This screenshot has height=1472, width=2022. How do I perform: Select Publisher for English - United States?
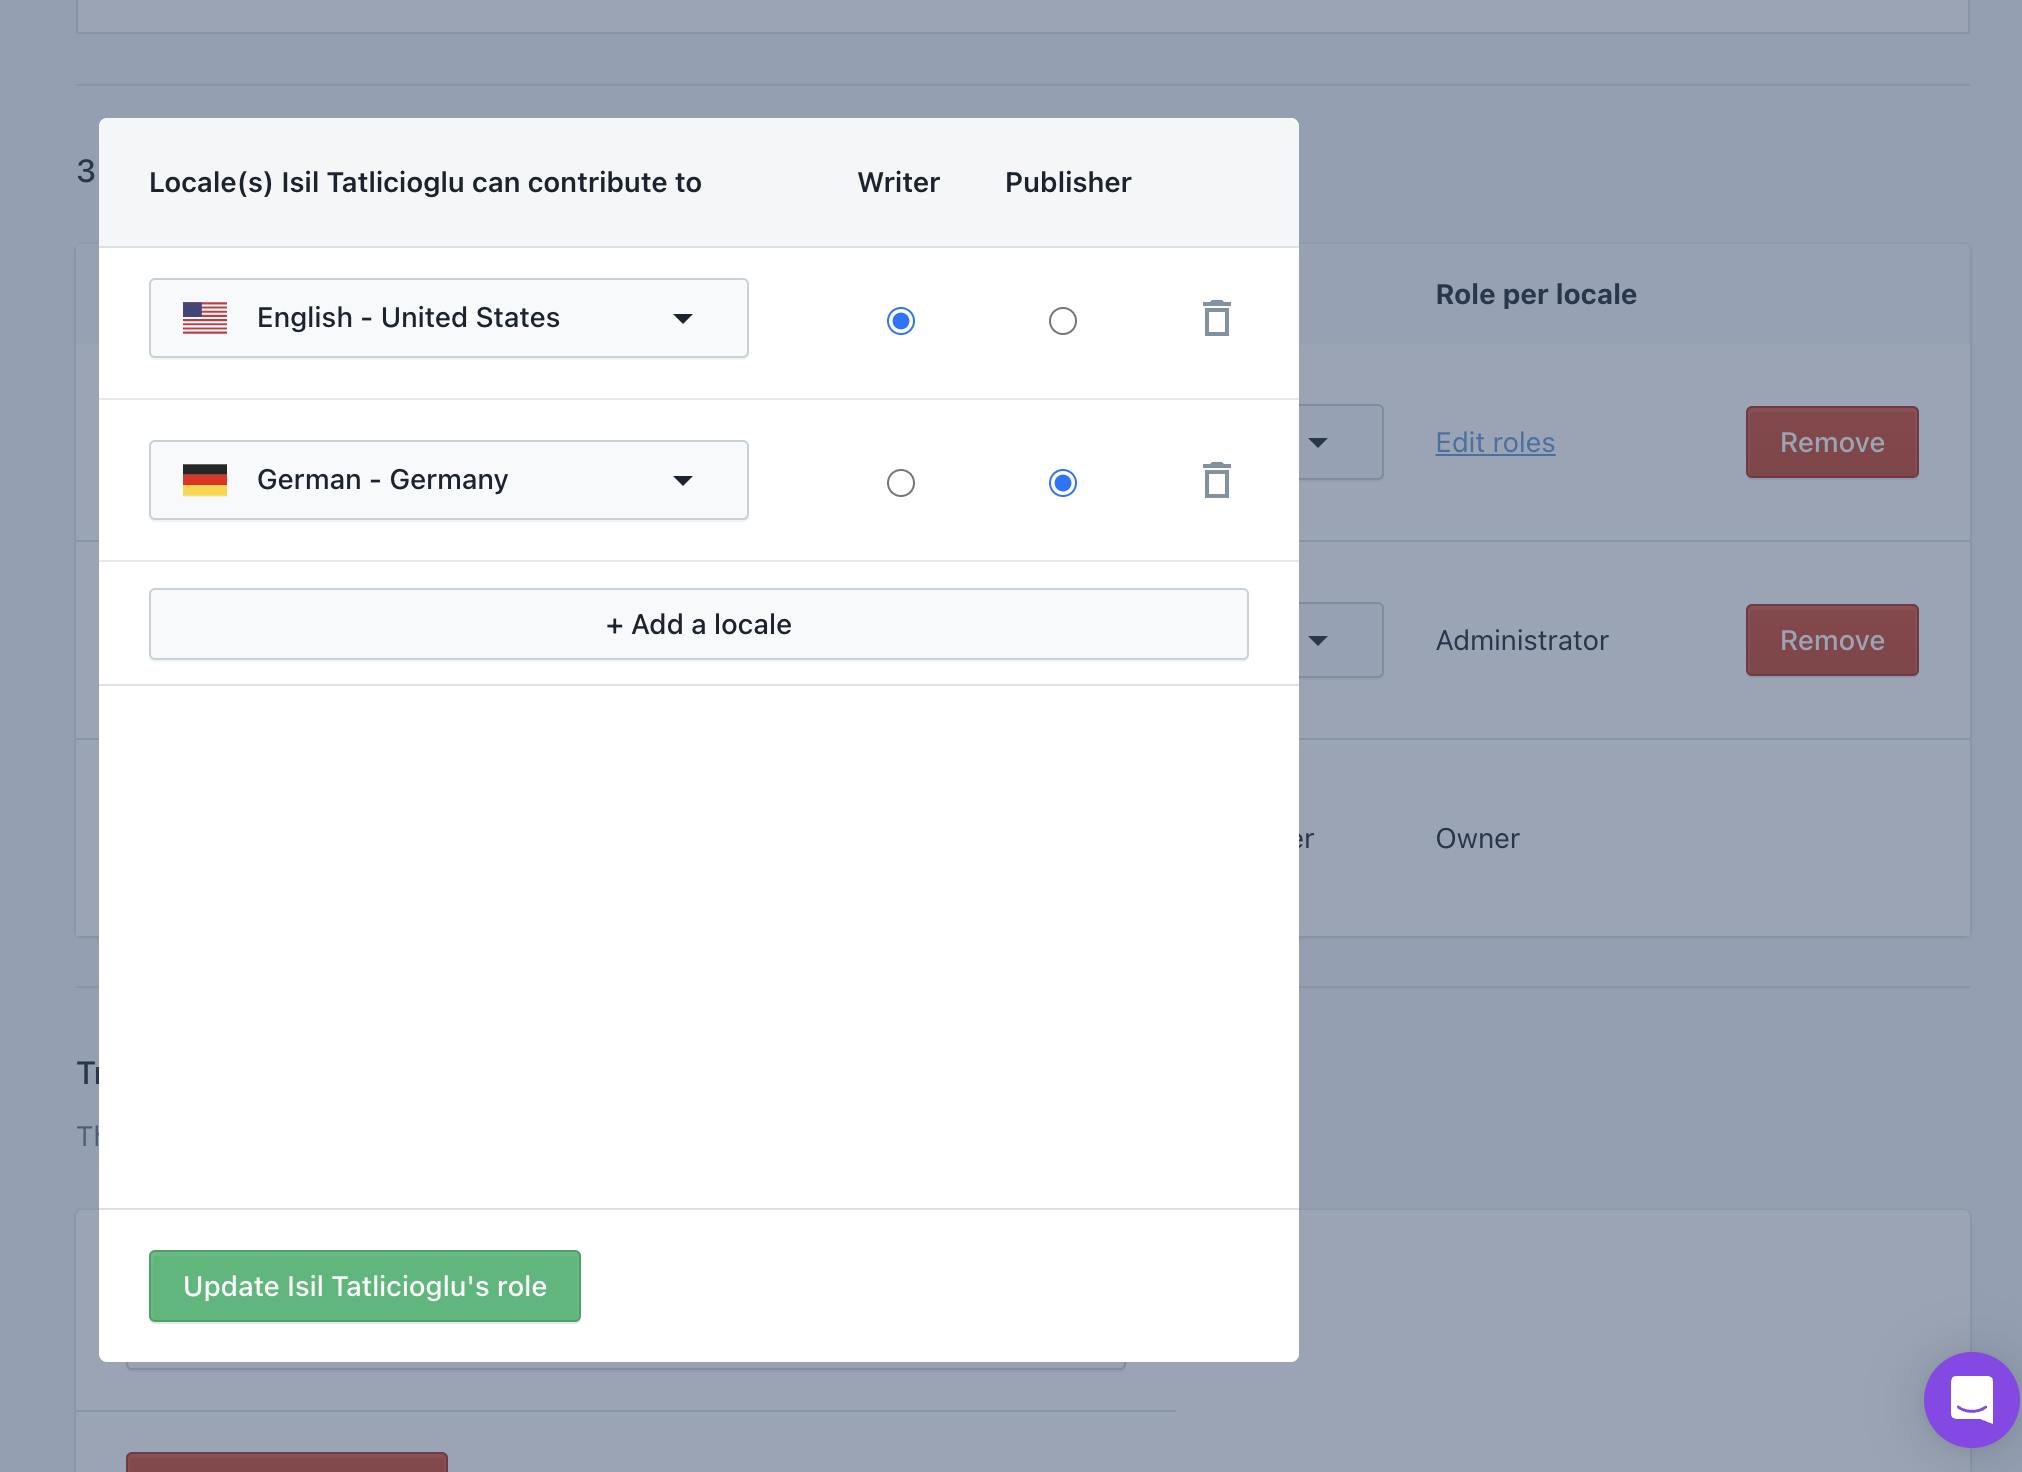(x=1062, y=321)
